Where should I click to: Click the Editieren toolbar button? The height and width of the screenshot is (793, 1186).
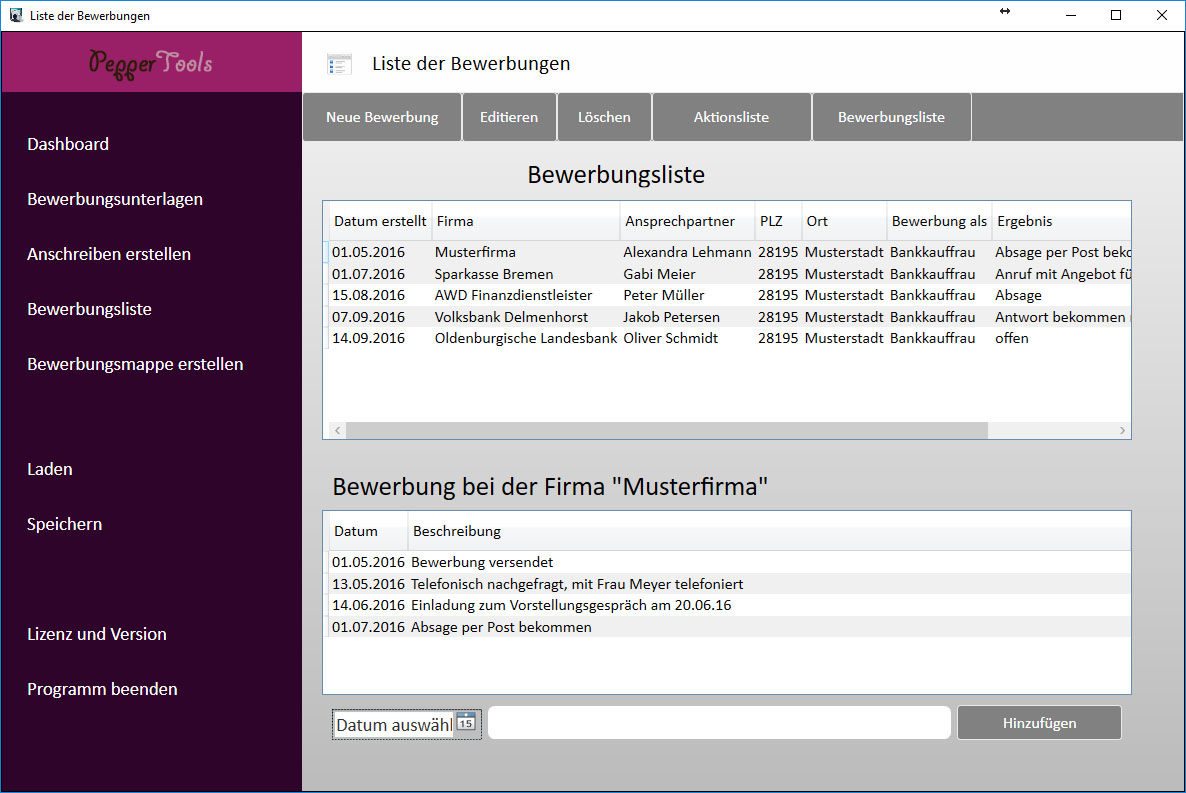pos(509,117)
